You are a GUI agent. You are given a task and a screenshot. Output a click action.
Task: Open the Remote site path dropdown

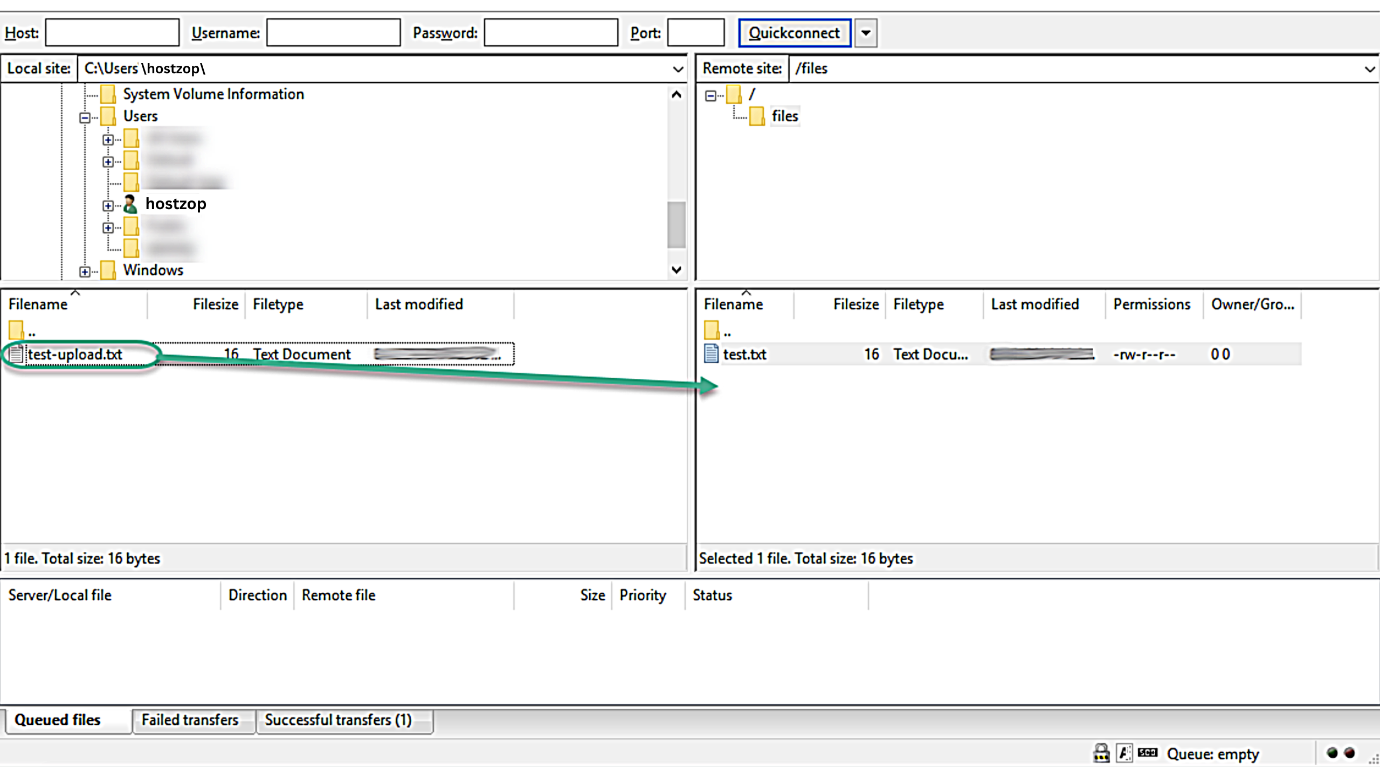[1370, 68]
